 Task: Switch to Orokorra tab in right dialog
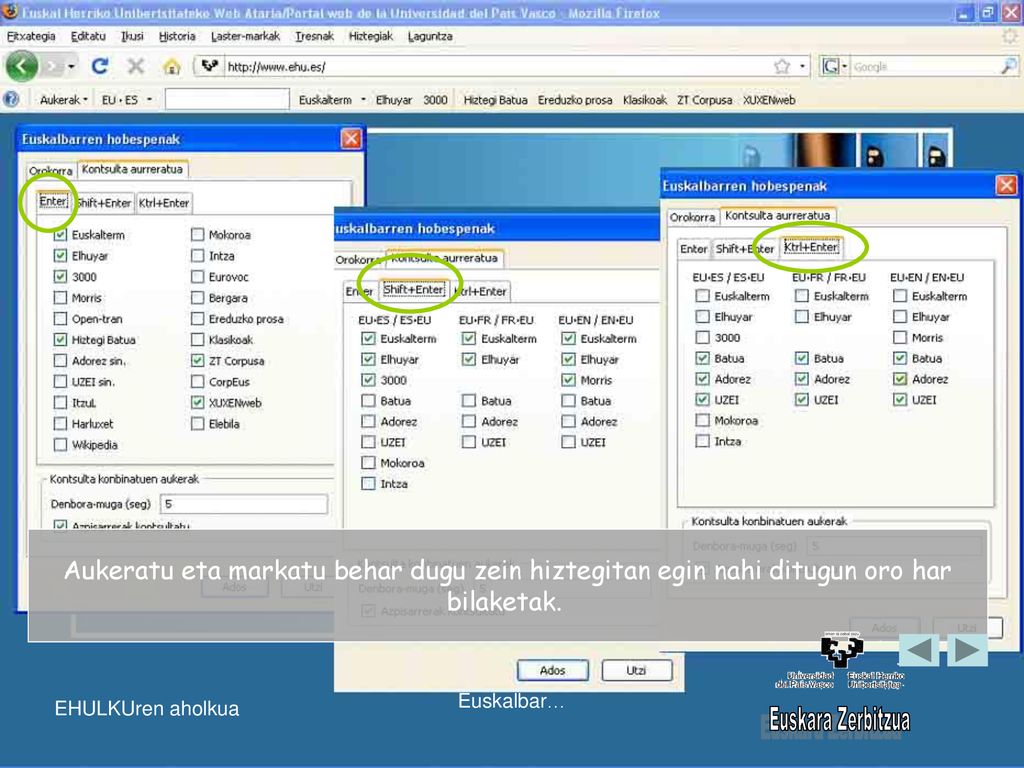tap(692, 217)
